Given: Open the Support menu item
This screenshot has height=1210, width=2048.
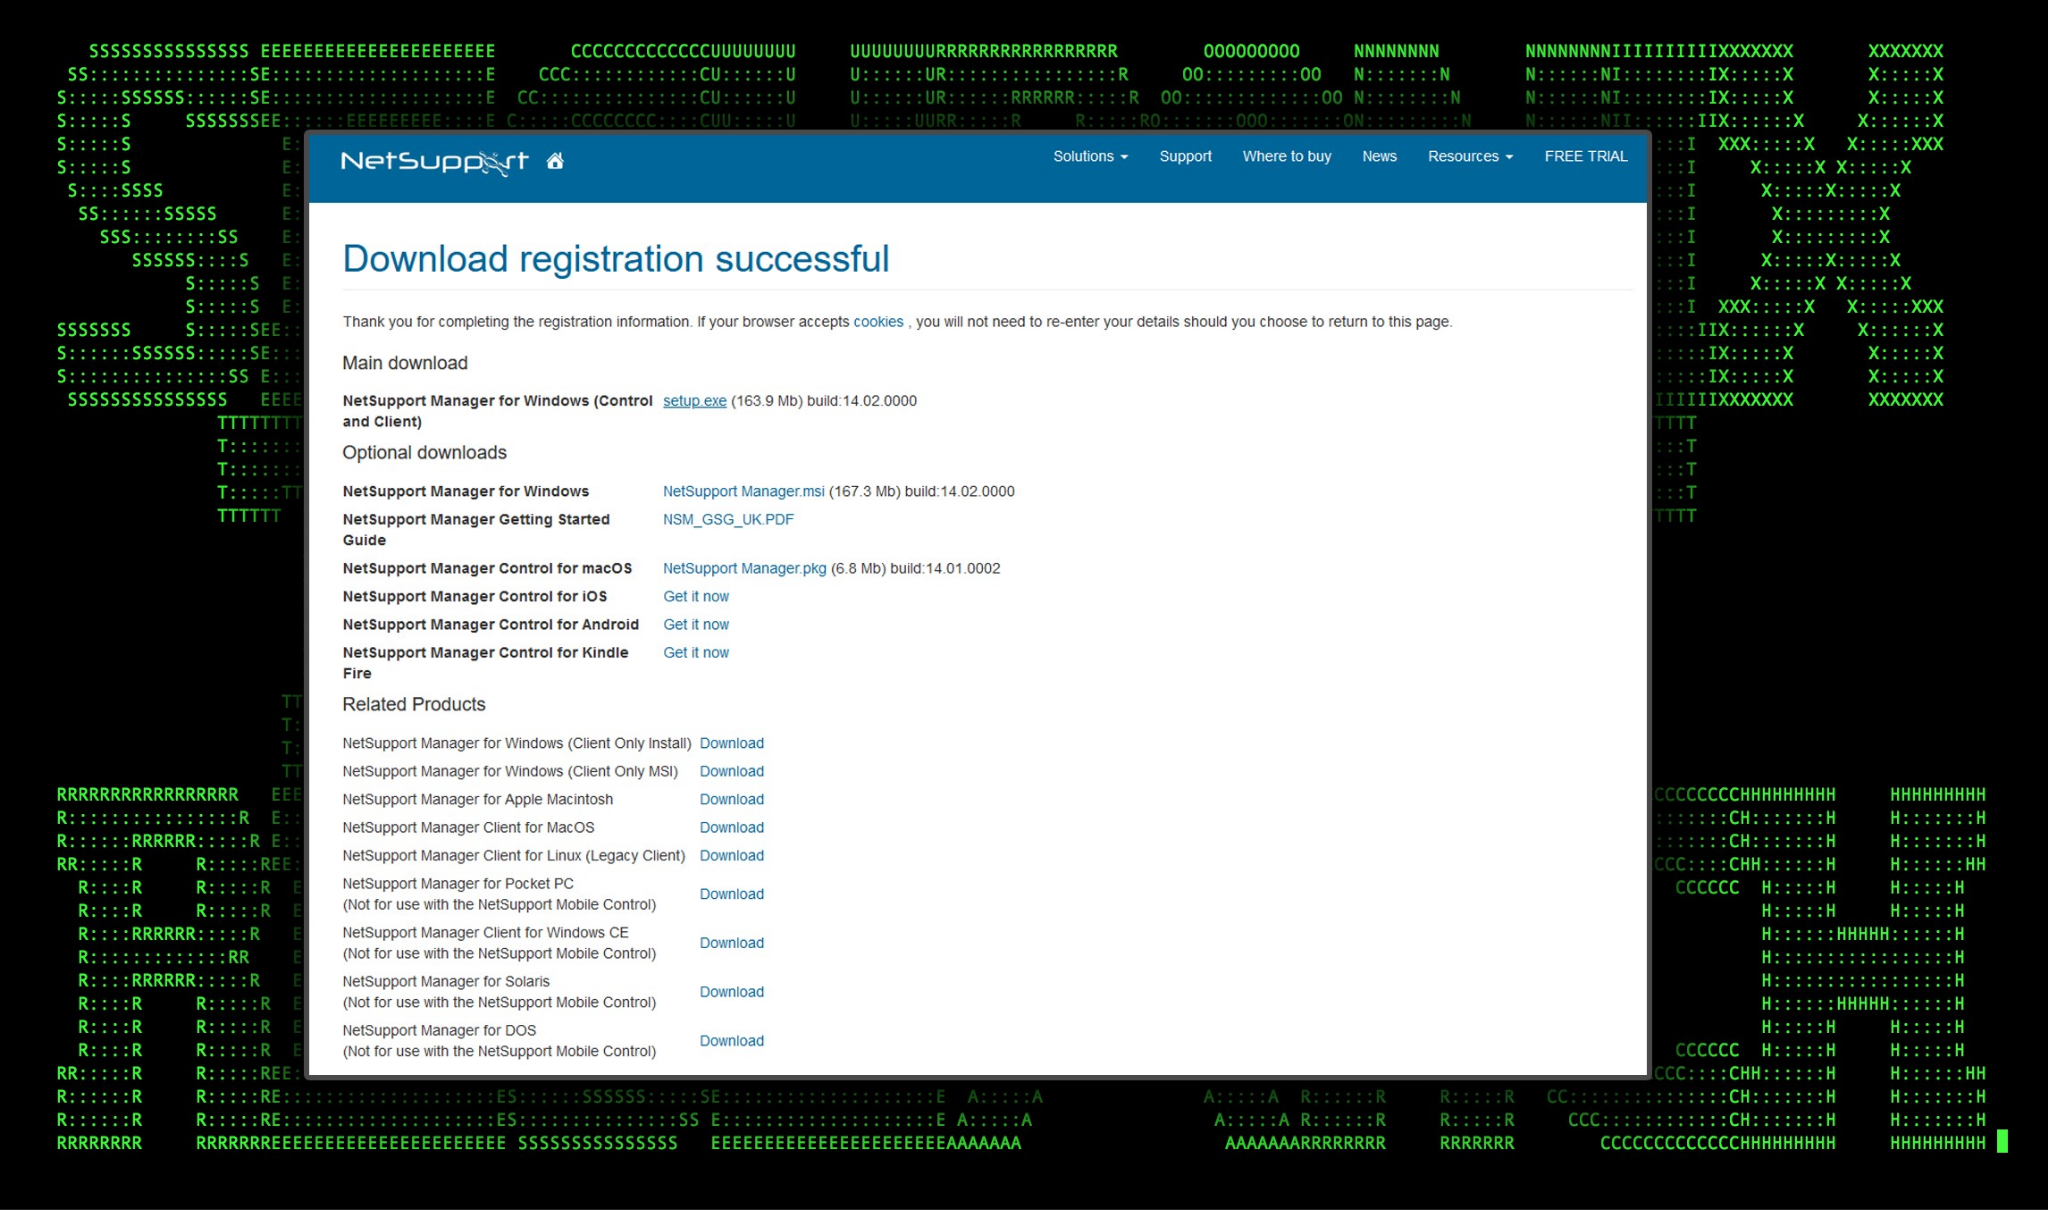Looking at the screenshot, I should tap(1185, 156).
